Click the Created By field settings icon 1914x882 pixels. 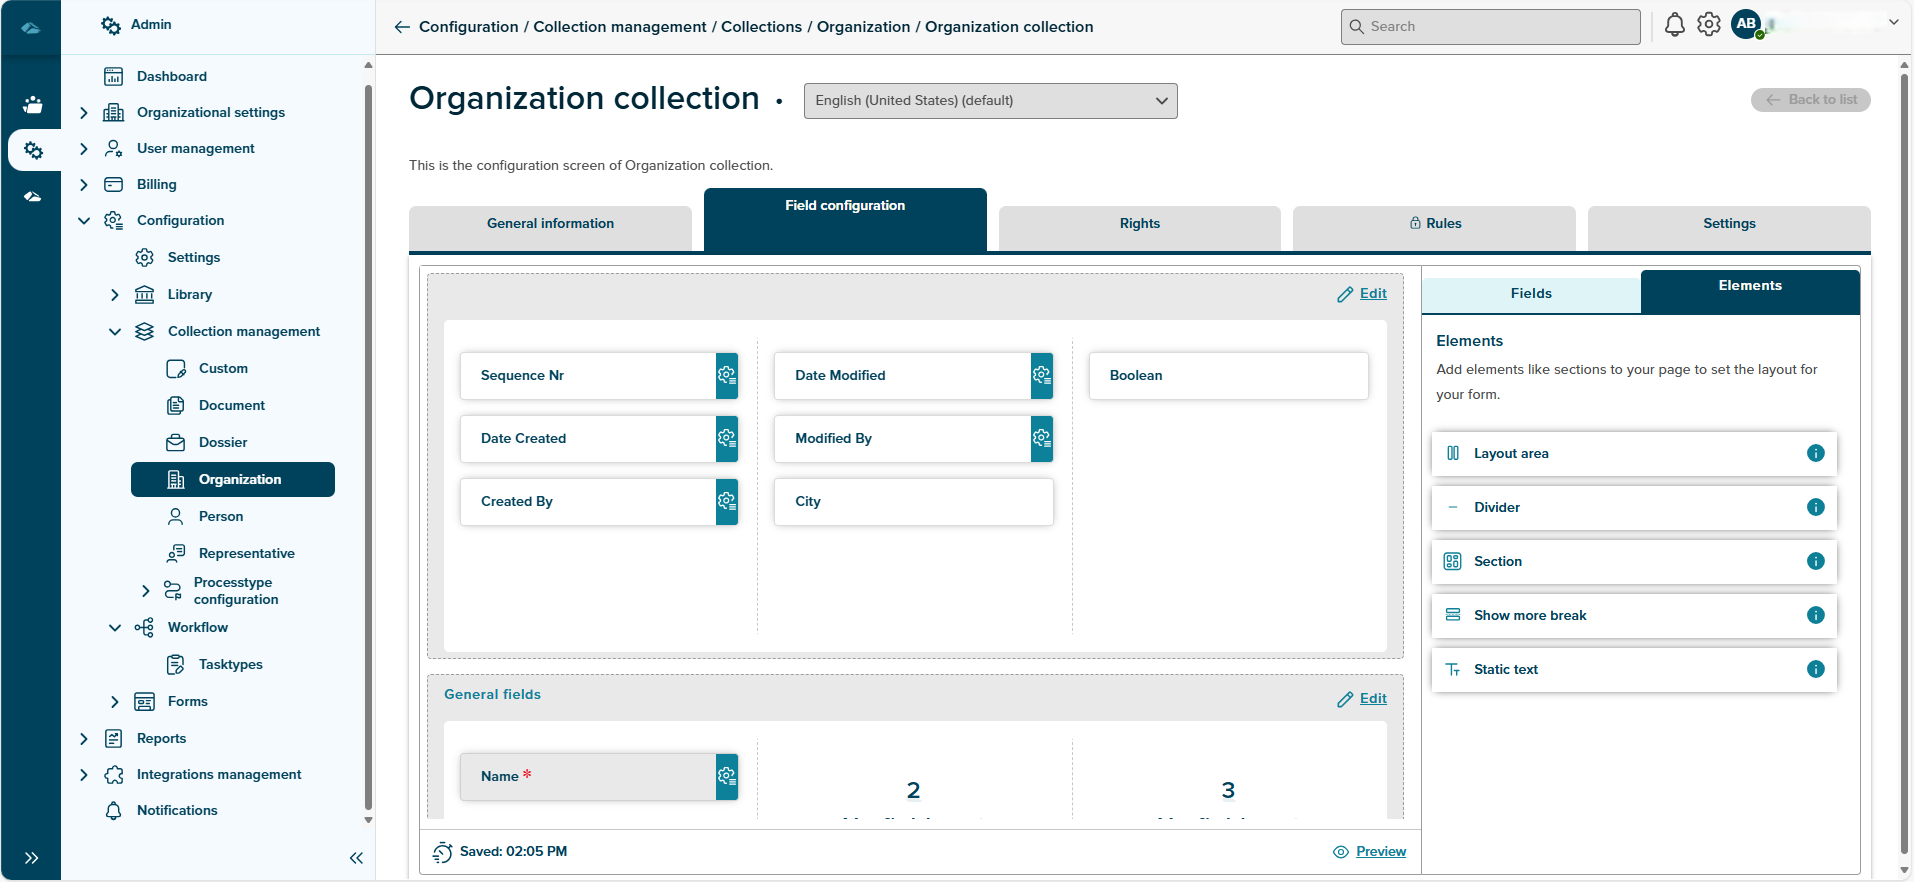point(727,502)
